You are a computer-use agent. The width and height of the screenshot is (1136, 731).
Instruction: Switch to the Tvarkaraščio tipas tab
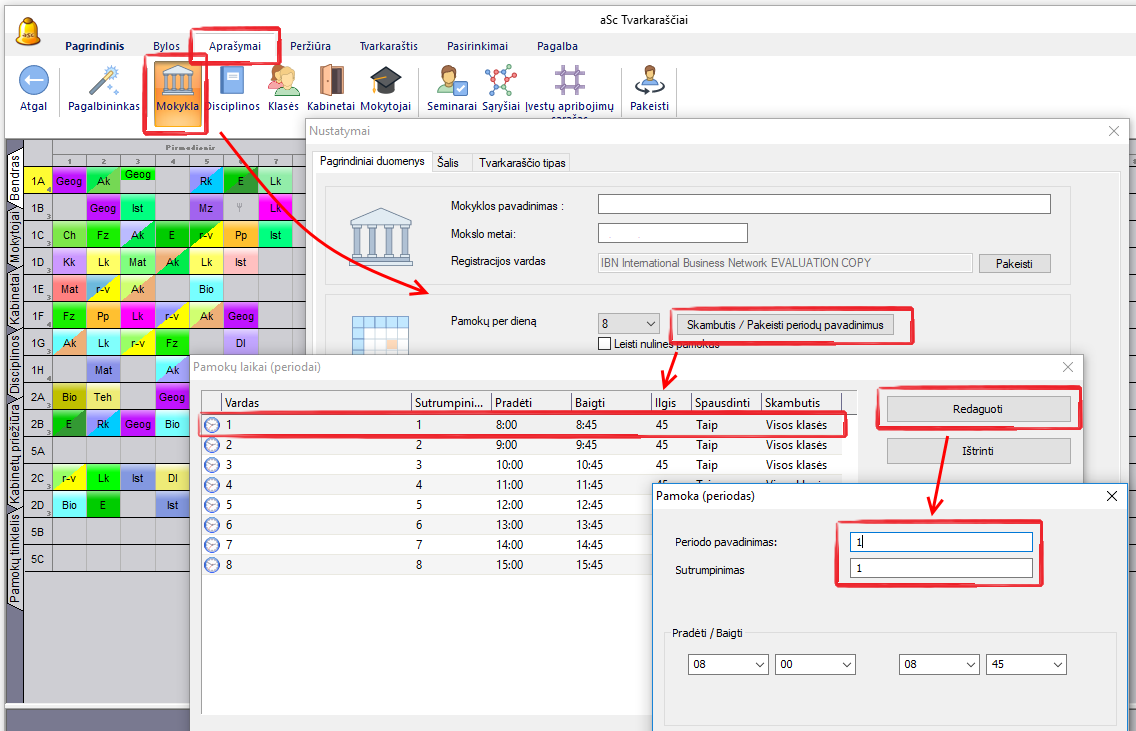pyautogui.click(x=520, y=162)
